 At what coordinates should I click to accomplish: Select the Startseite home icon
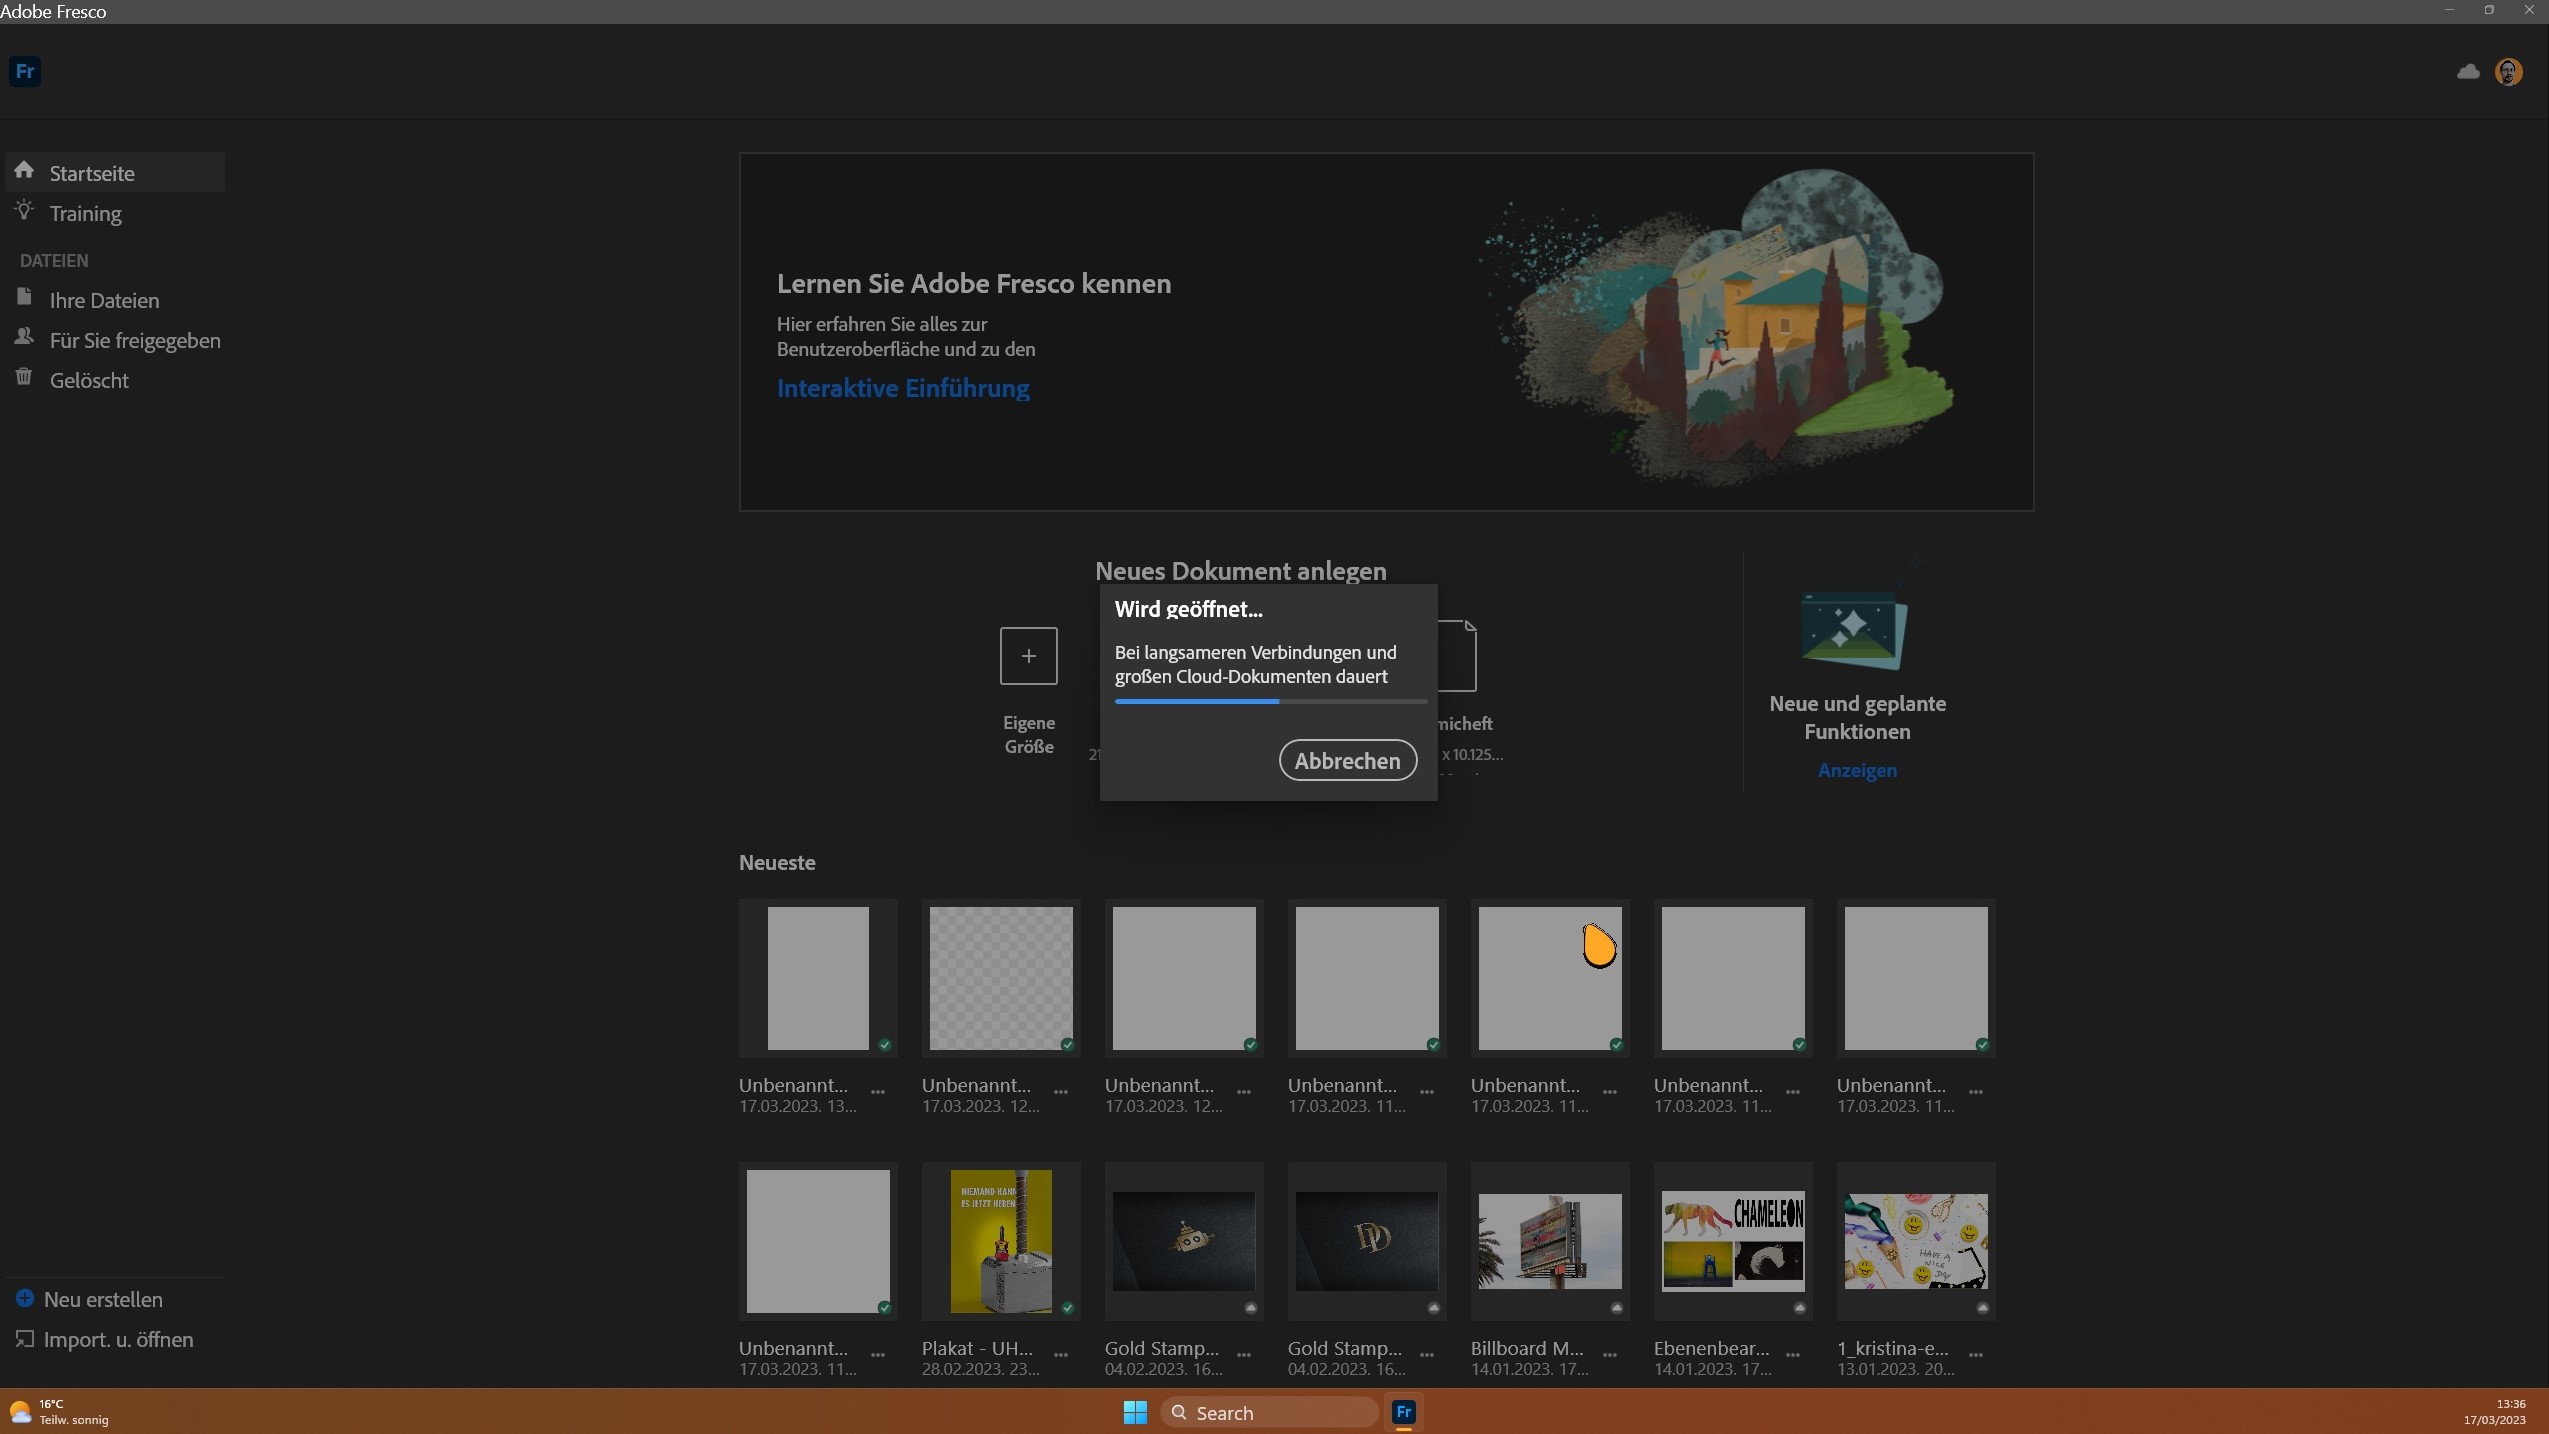point(25,171)
